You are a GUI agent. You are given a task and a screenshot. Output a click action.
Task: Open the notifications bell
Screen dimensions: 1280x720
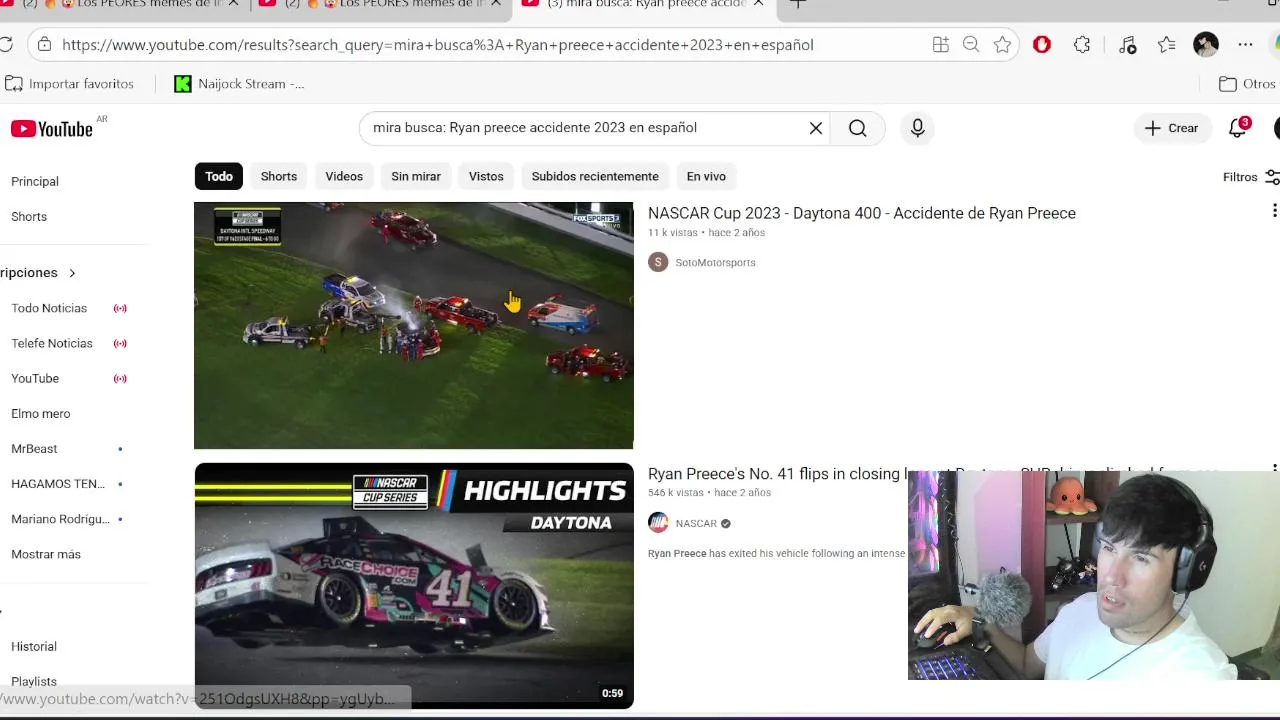1238,128
